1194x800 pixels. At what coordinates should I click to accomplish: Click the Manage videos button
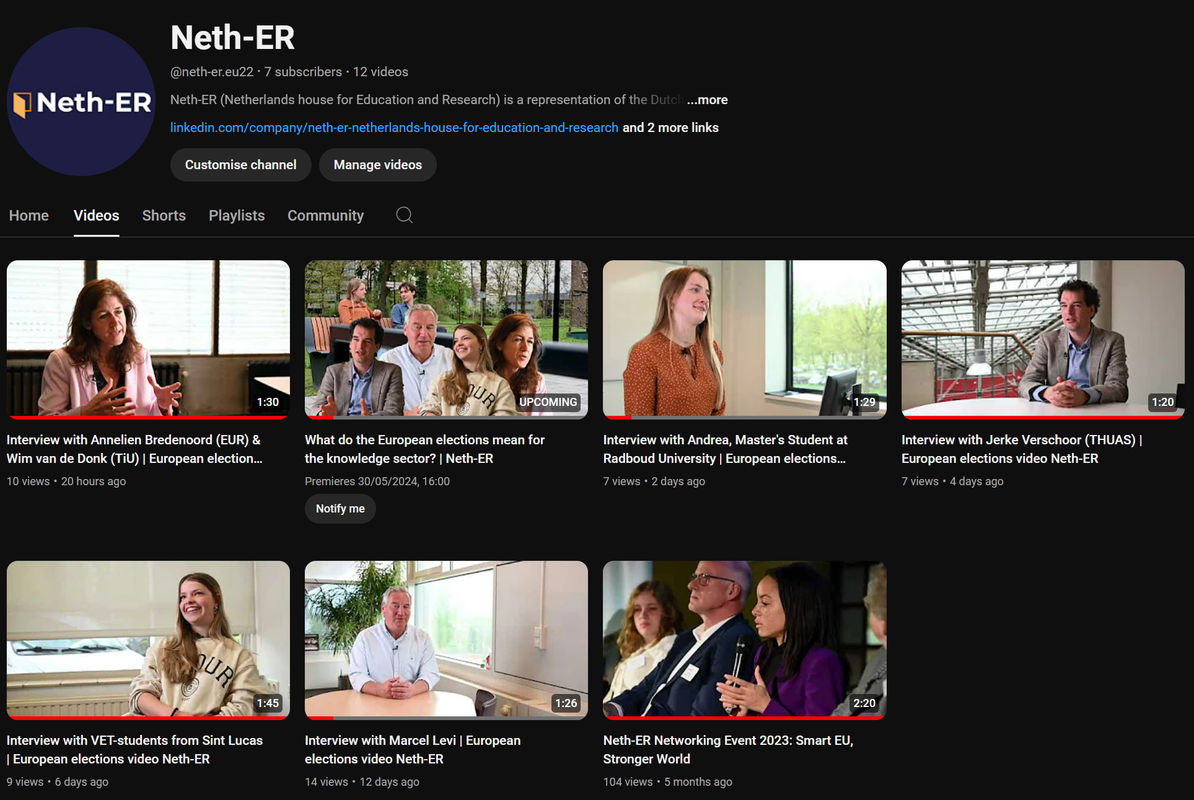378,164
